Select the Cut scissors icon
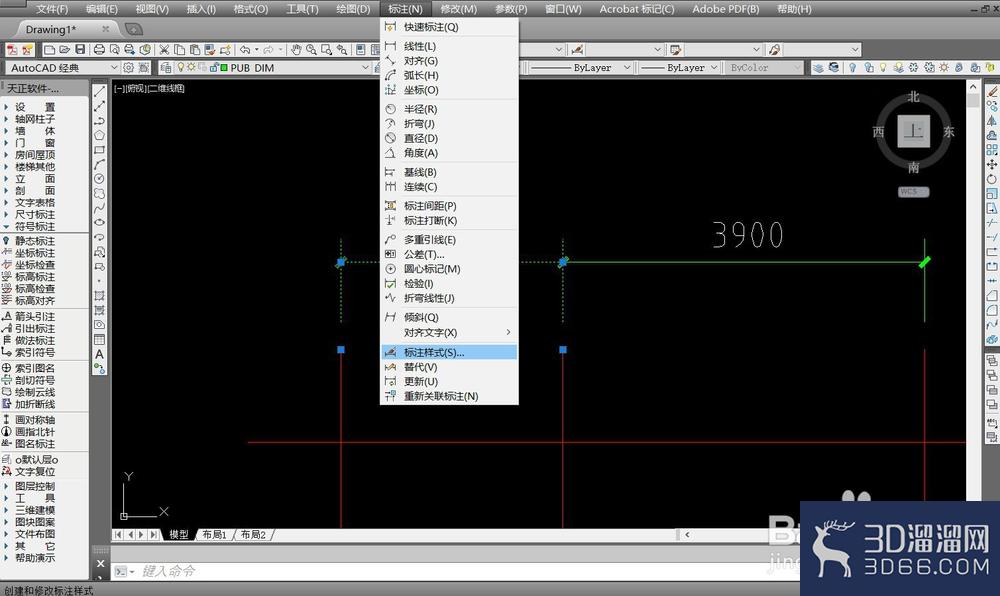Image resolution: width=1000 pixels, height=596 pixels. click(x=165, y=50)
